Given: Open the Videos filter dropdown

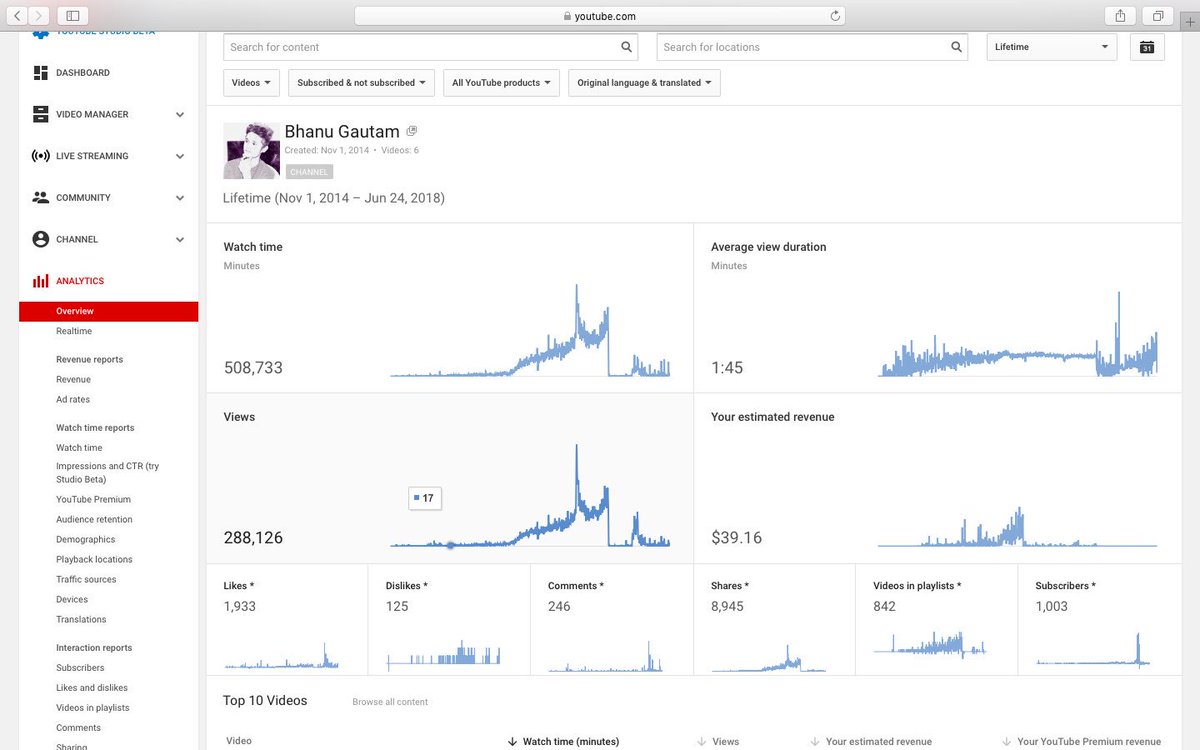Looking at the screenshot, I should [251, 83].
